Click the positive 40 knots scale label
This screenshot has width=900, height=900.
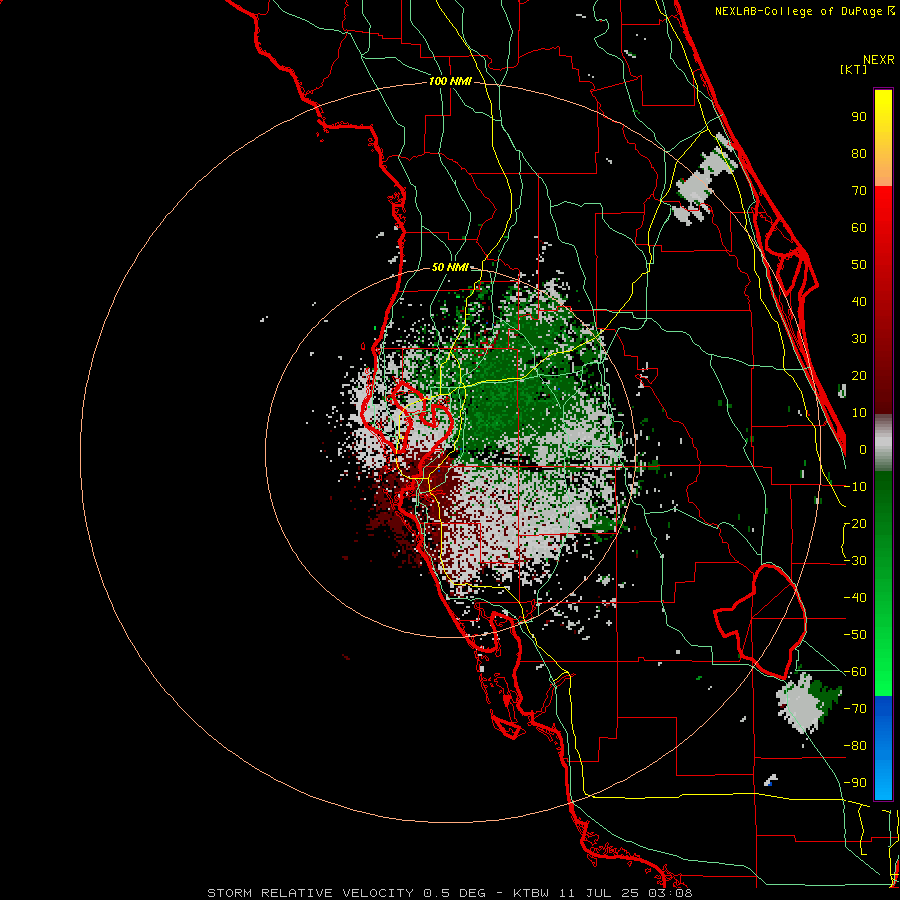[x=859, y=302]
